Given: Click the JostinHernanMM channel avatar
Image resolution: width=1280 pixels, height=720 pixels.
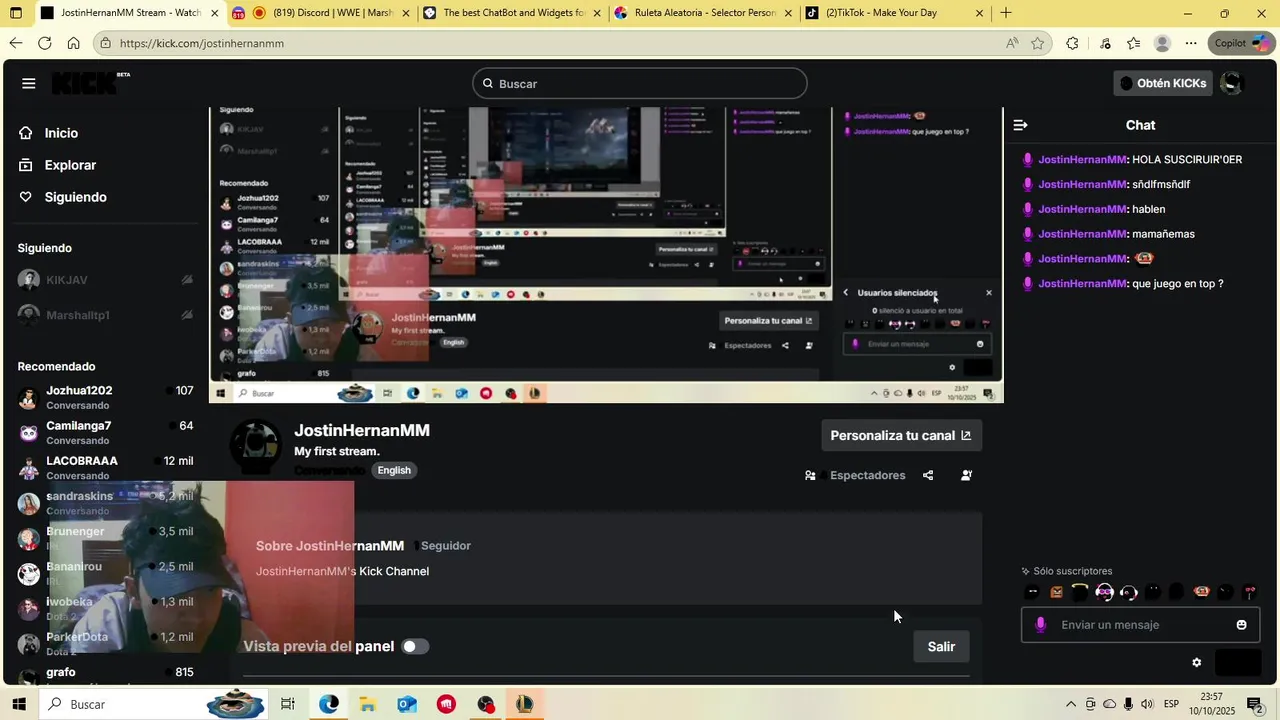Looking at the screenshot, I should 255,446.
